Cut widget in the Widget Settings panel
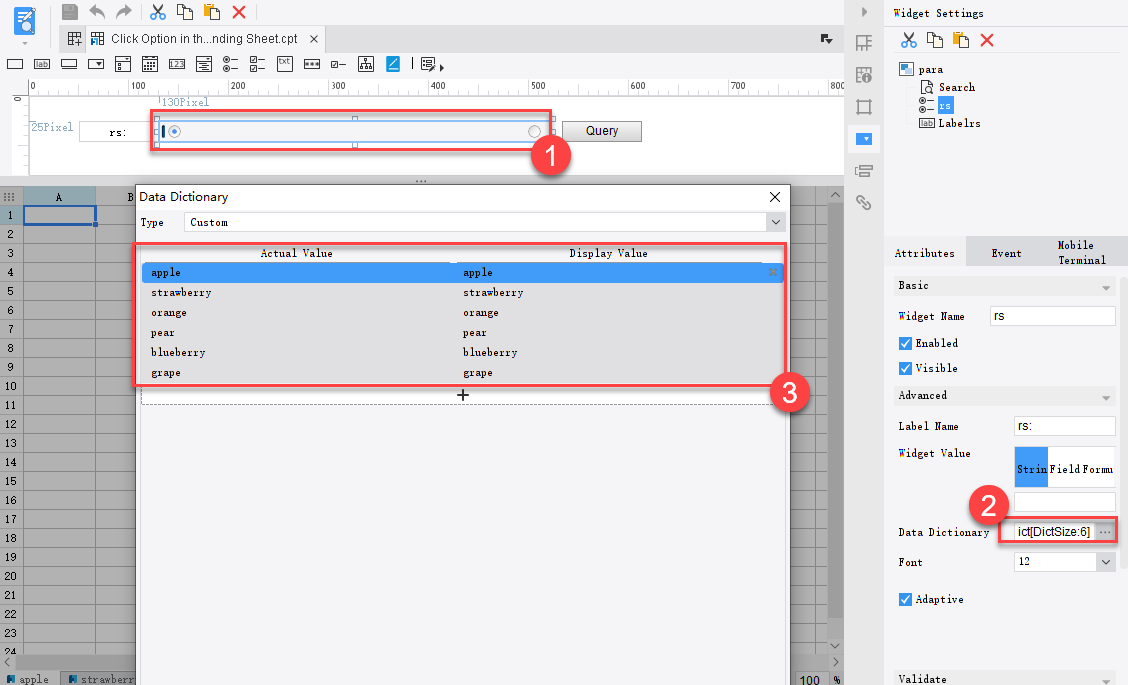Image resolution: width=1128 pixels, height=685 pixels. tap(908, 39)
